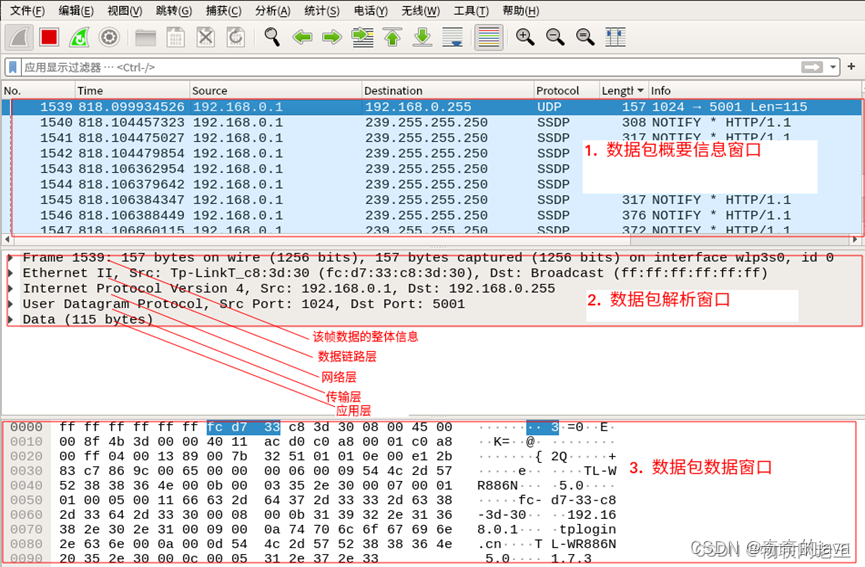Click into the display filter input field

411,67
